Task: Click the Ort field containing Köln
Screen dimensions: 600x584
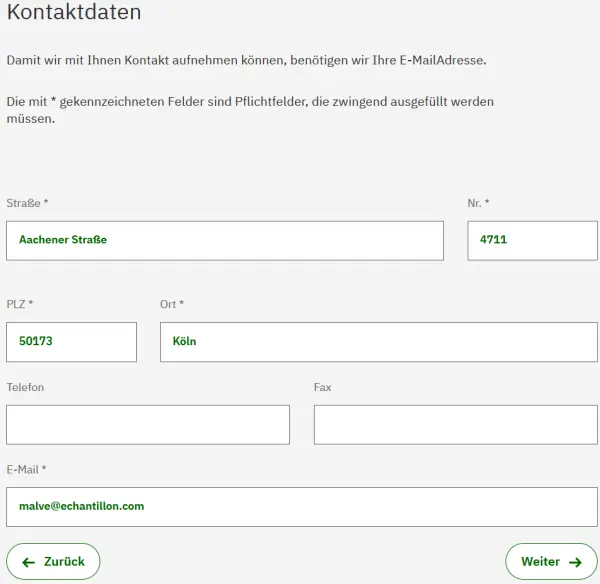Action: [378, 342]
